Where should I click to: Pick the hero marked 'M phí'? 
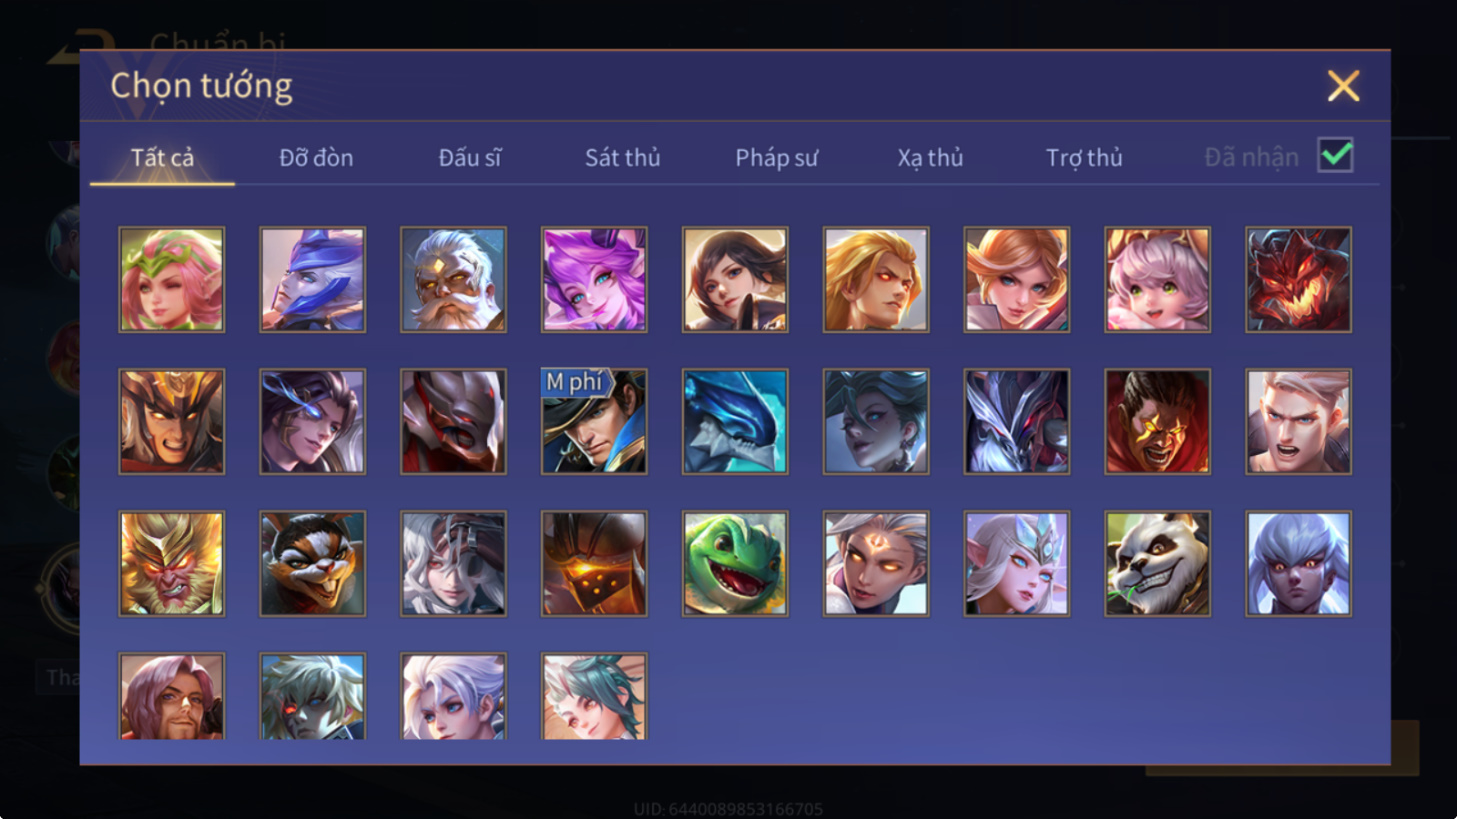pos(594,421)
